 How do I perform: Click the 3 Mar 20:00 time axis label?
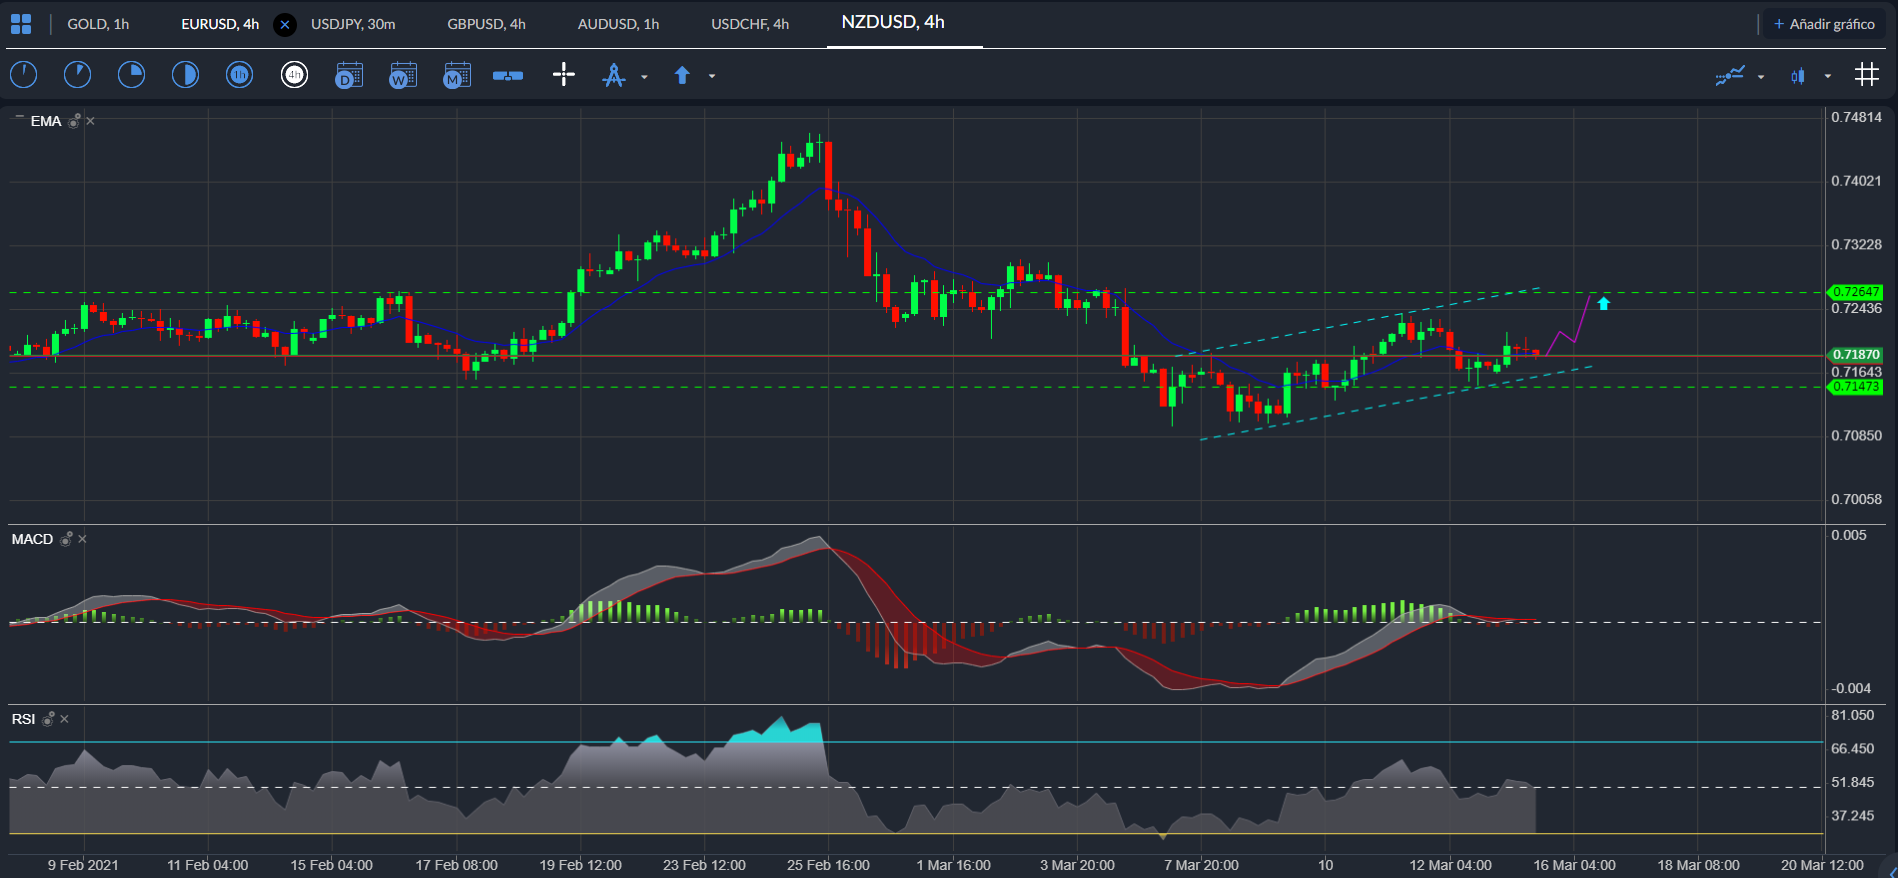1077,865
